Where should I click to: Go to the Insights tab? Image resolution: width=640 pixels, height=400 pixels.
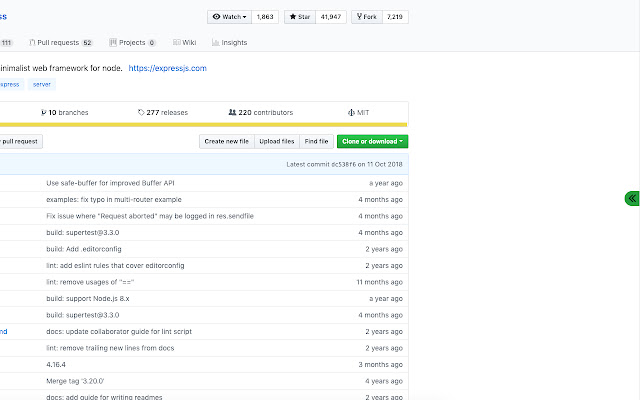[x=229, y=42]
